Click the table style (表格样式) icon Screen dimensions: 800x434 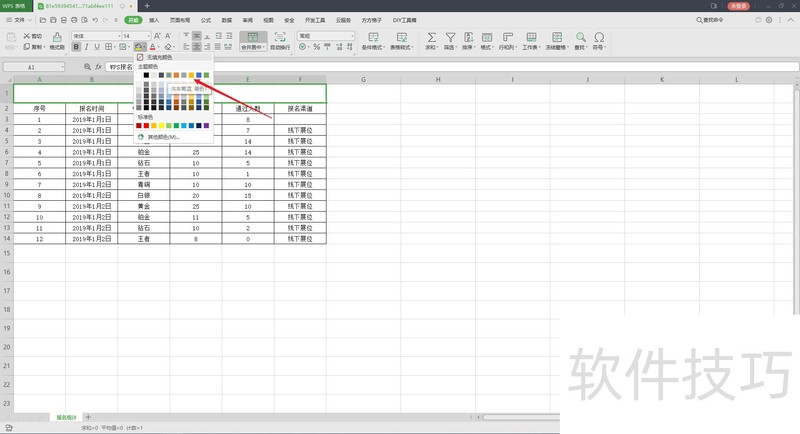click(x=402, y=37)
